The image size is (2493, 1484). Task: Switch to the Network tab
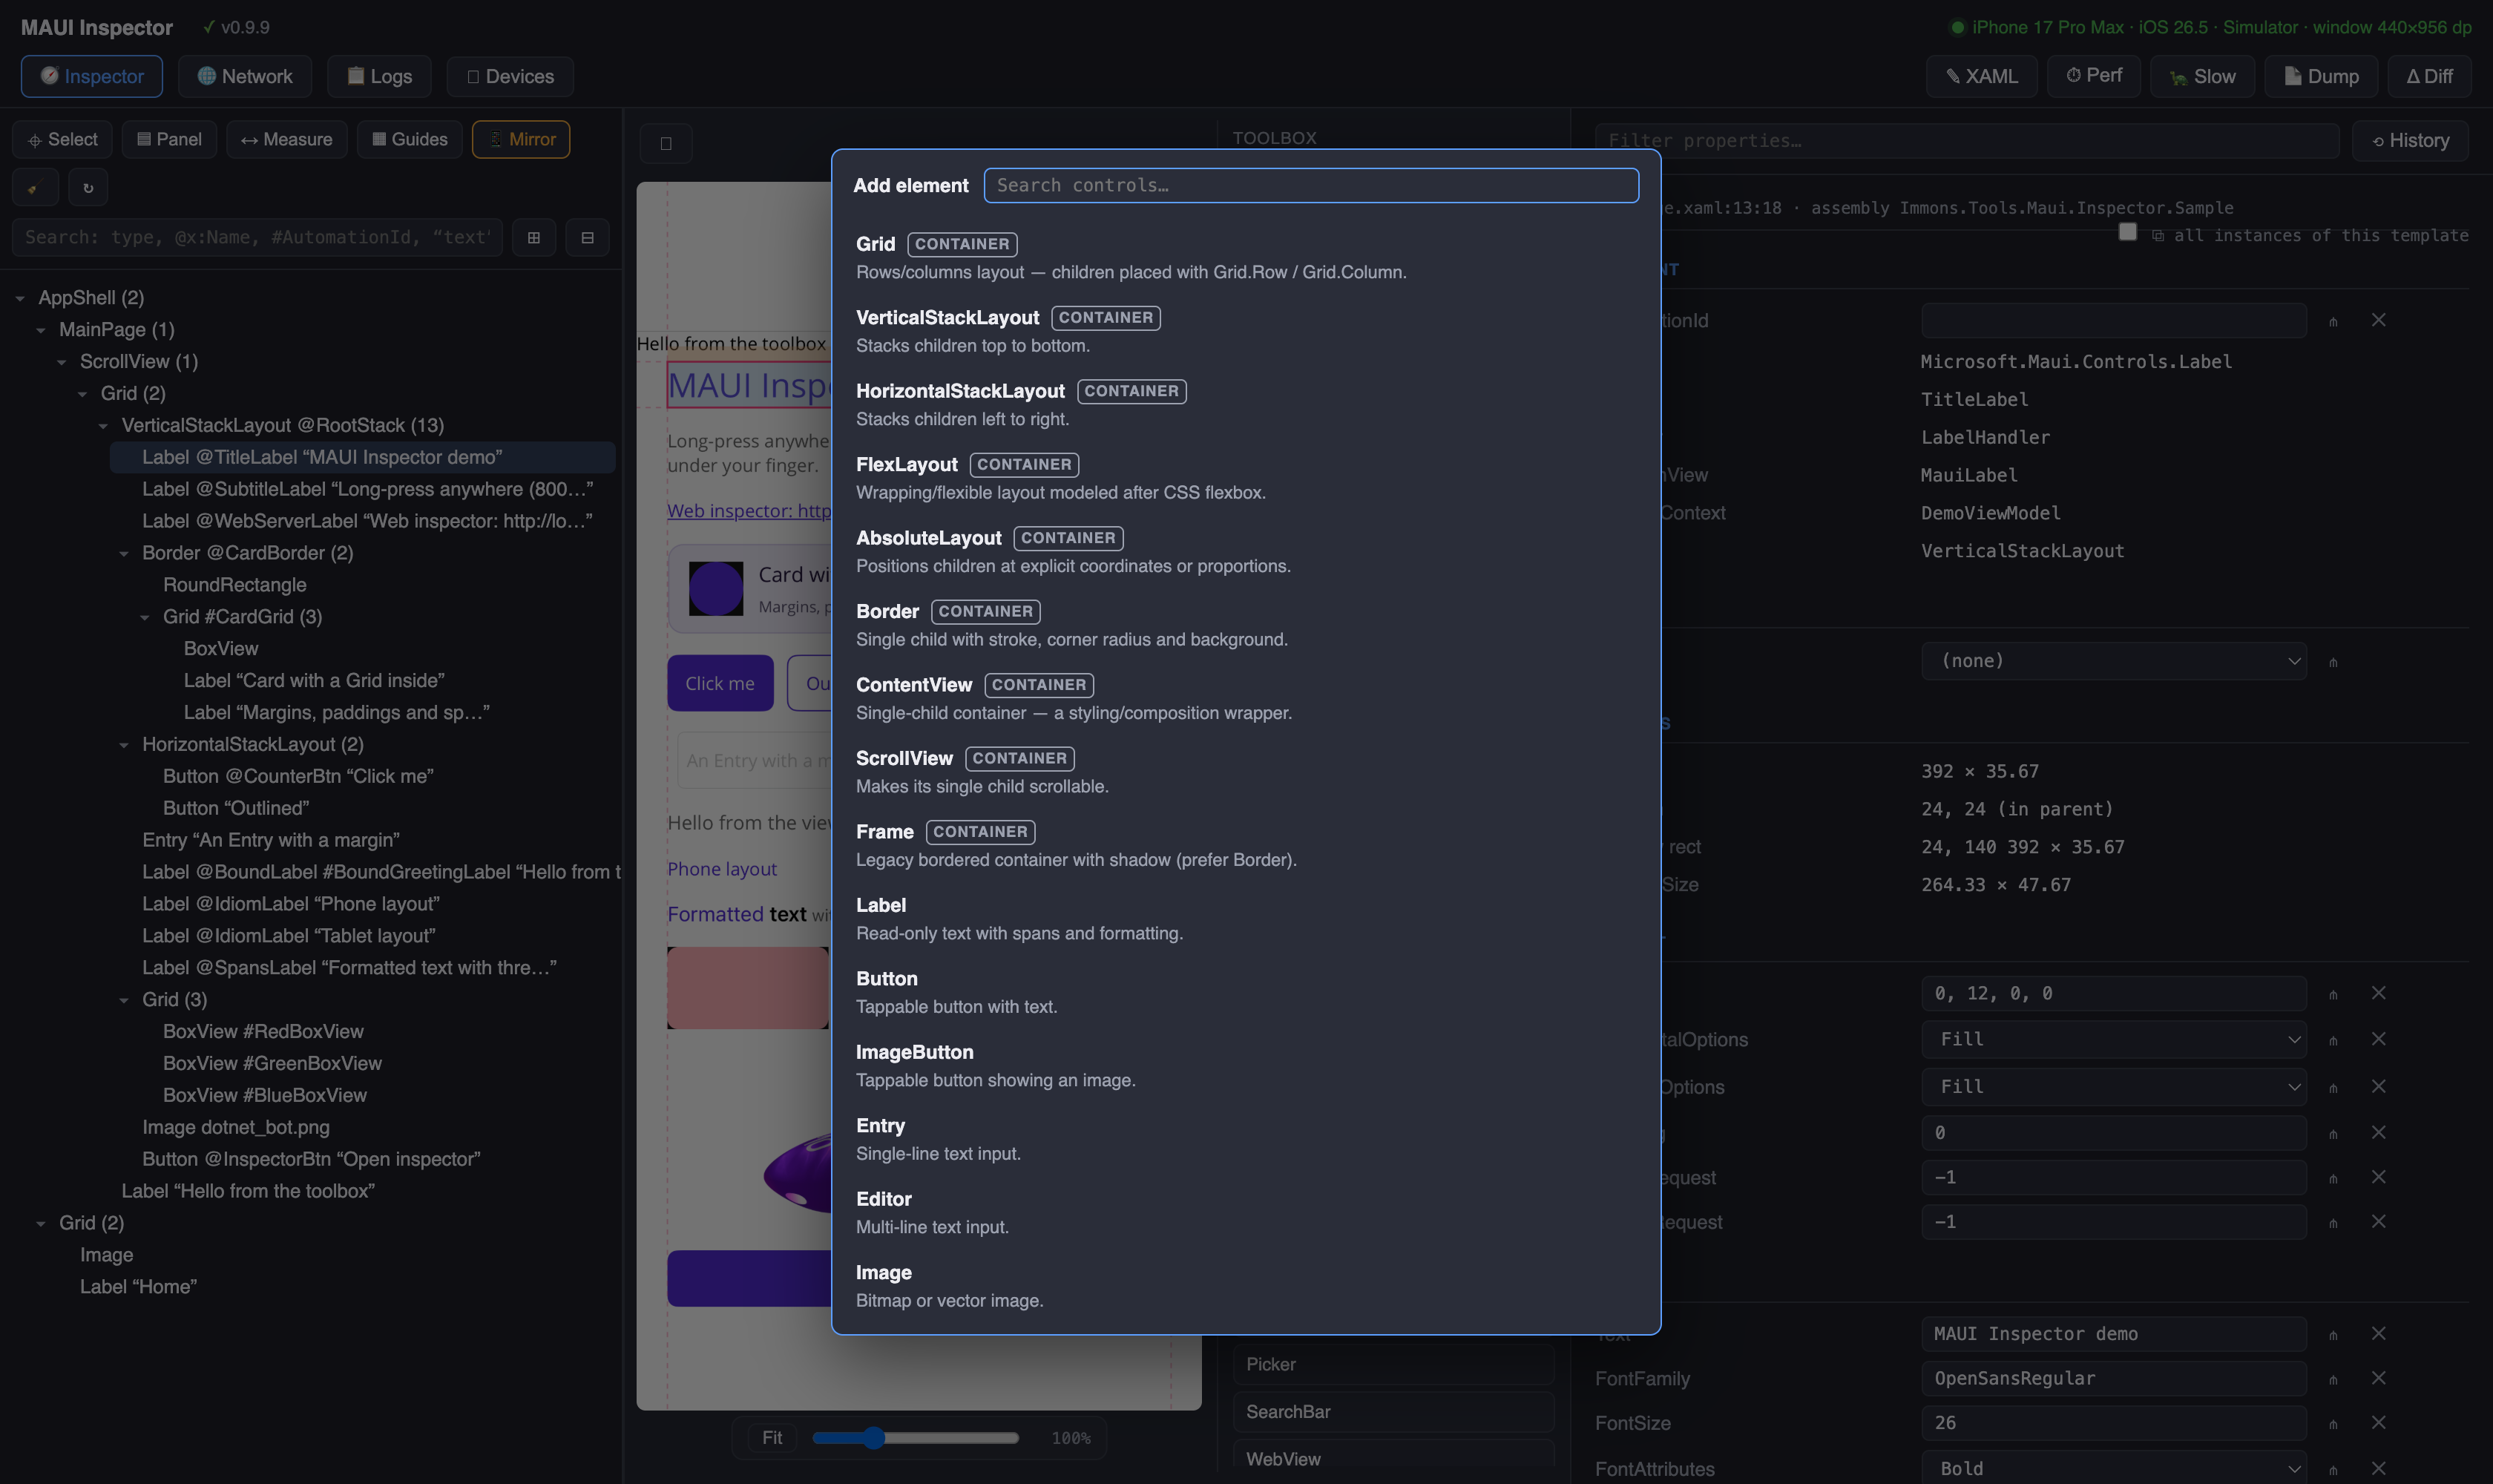[x=245, y=76]
